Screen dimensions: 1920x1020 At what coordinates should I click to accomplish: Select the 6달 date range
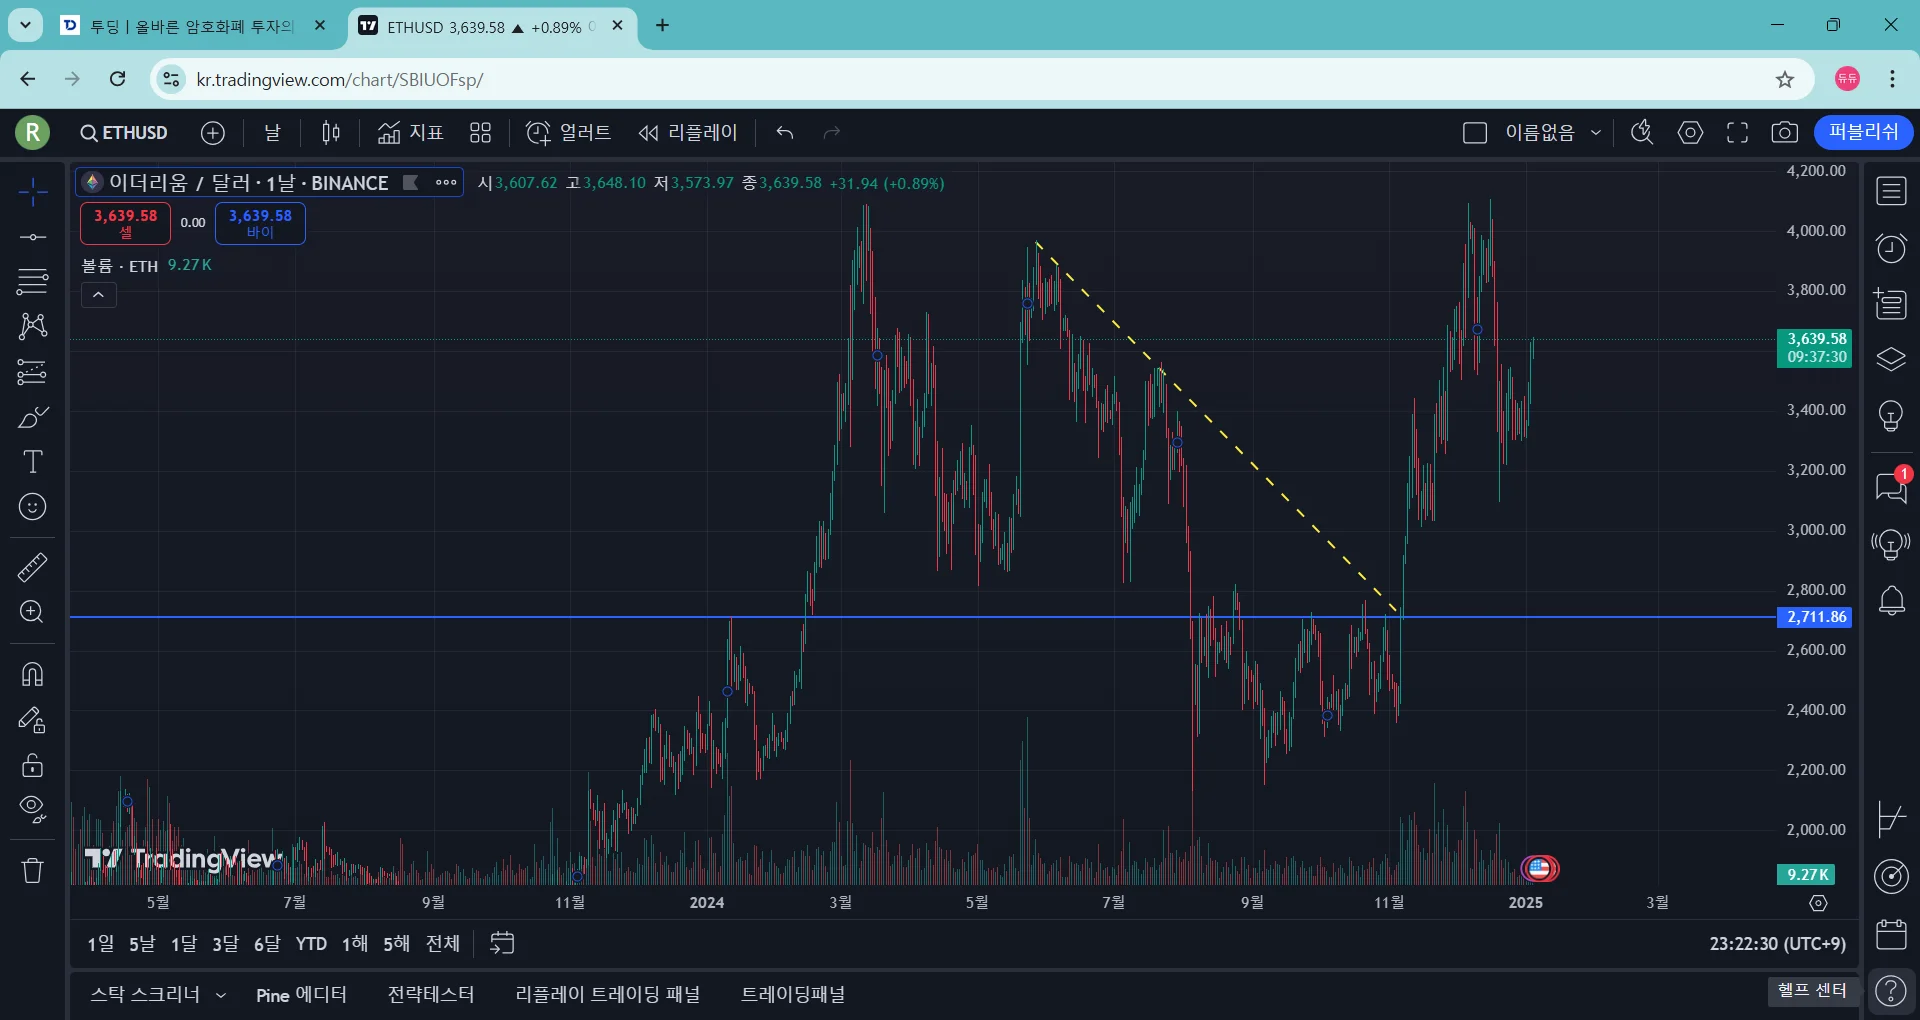click(x=267, y=943)
